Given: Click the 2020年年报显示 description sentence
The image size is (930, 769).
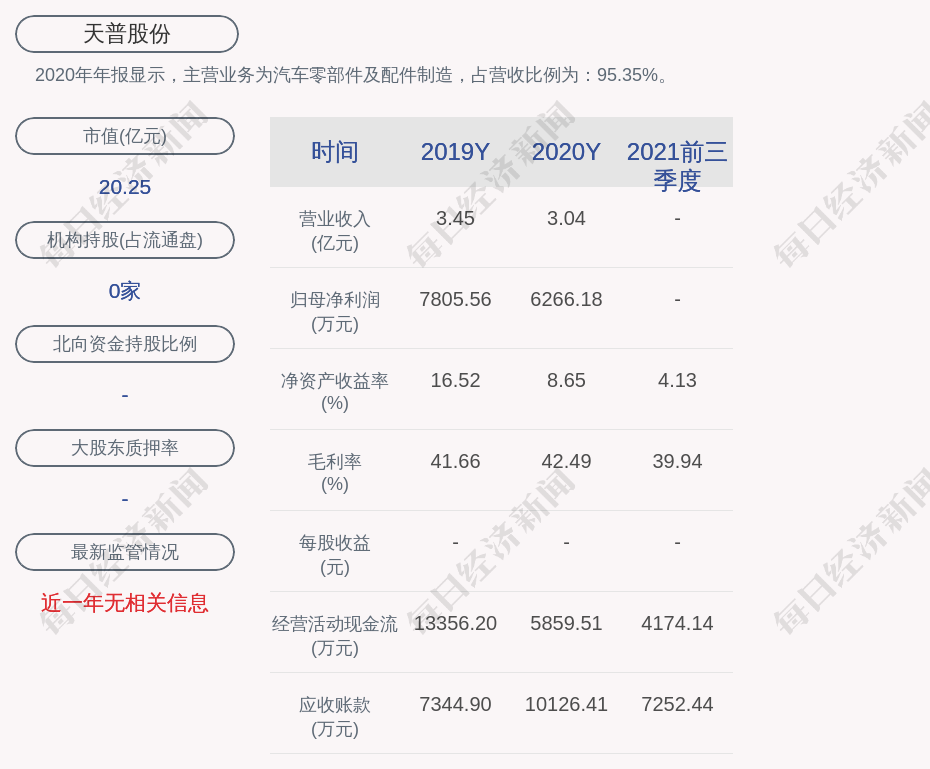Looking at the screenshot, I should point(351,75).
